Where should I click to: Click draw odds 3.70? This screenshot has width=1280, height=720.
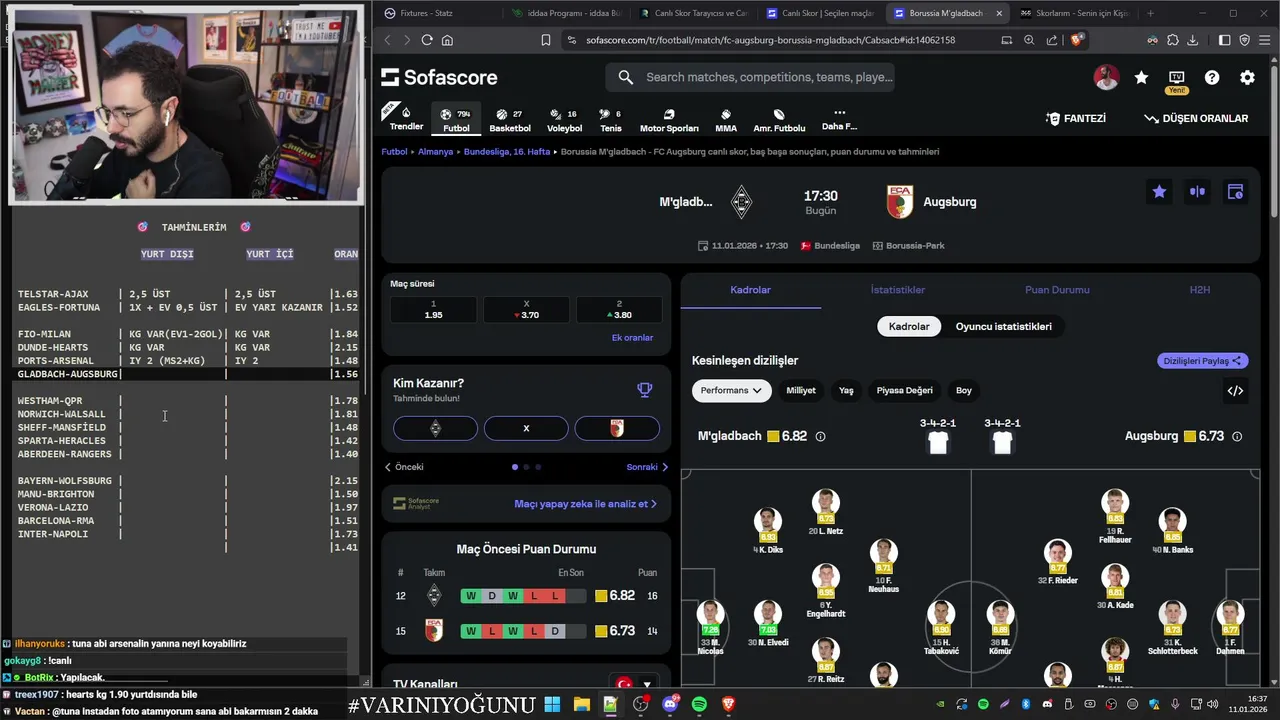(x=526, y=310)
